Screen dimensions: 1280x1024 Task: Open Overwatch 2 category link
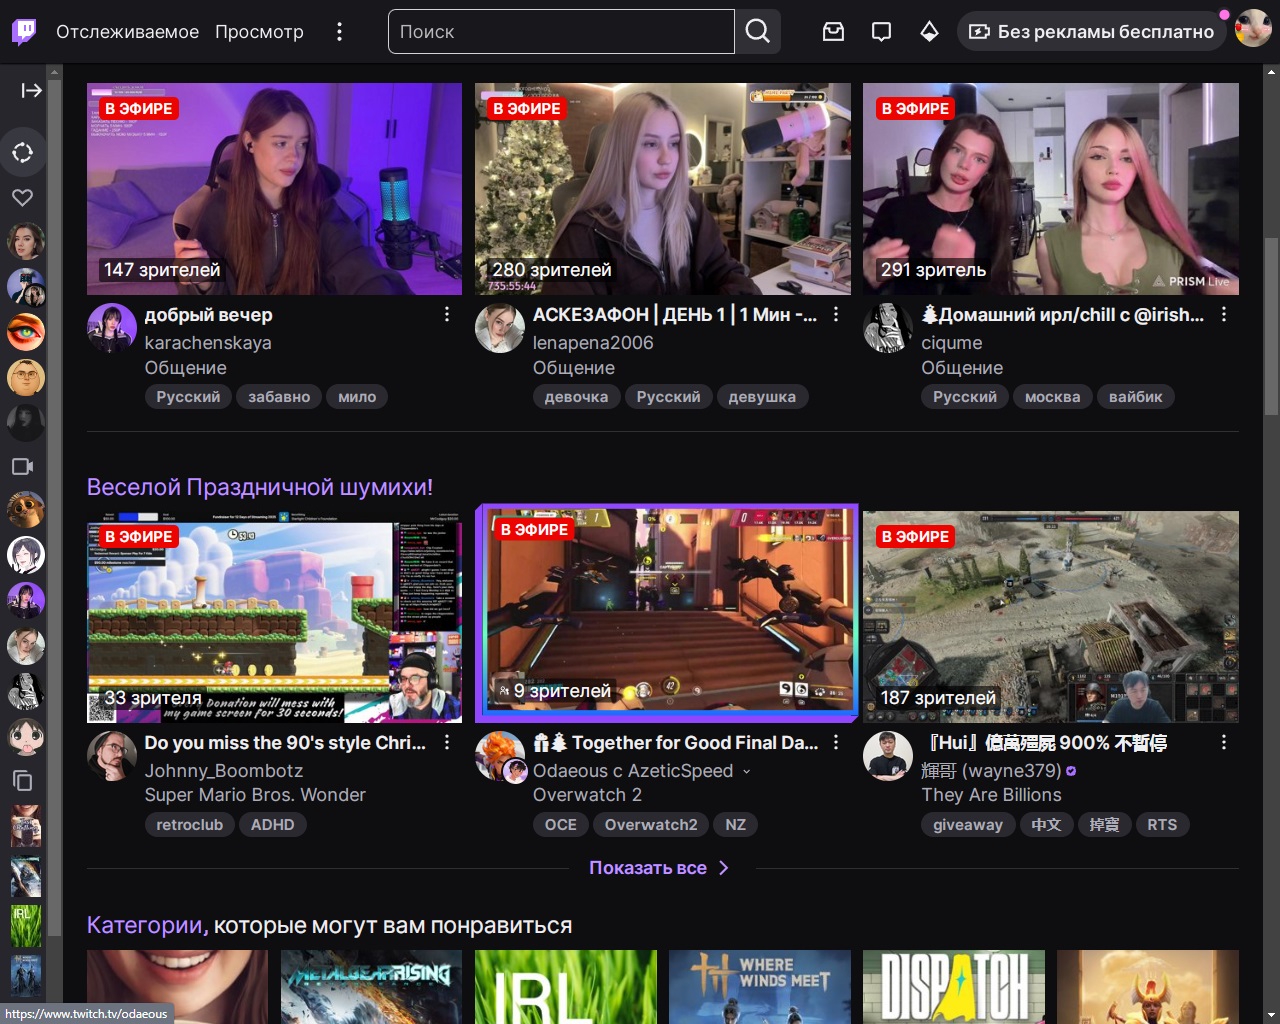tap(588, 795)
